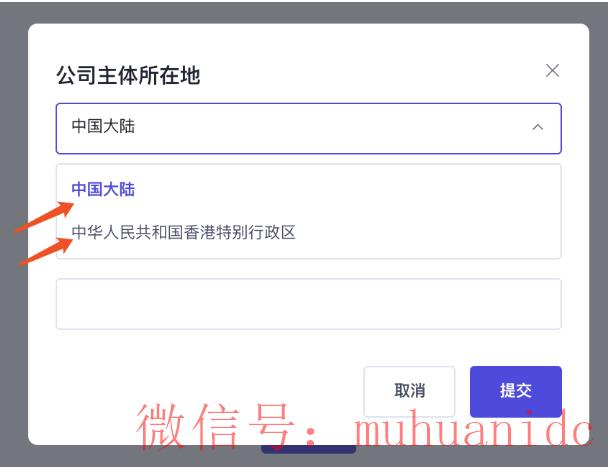The image size is (609, 467).
Task: Select 中国大陆 option in the list
Action: click(308, 190)
